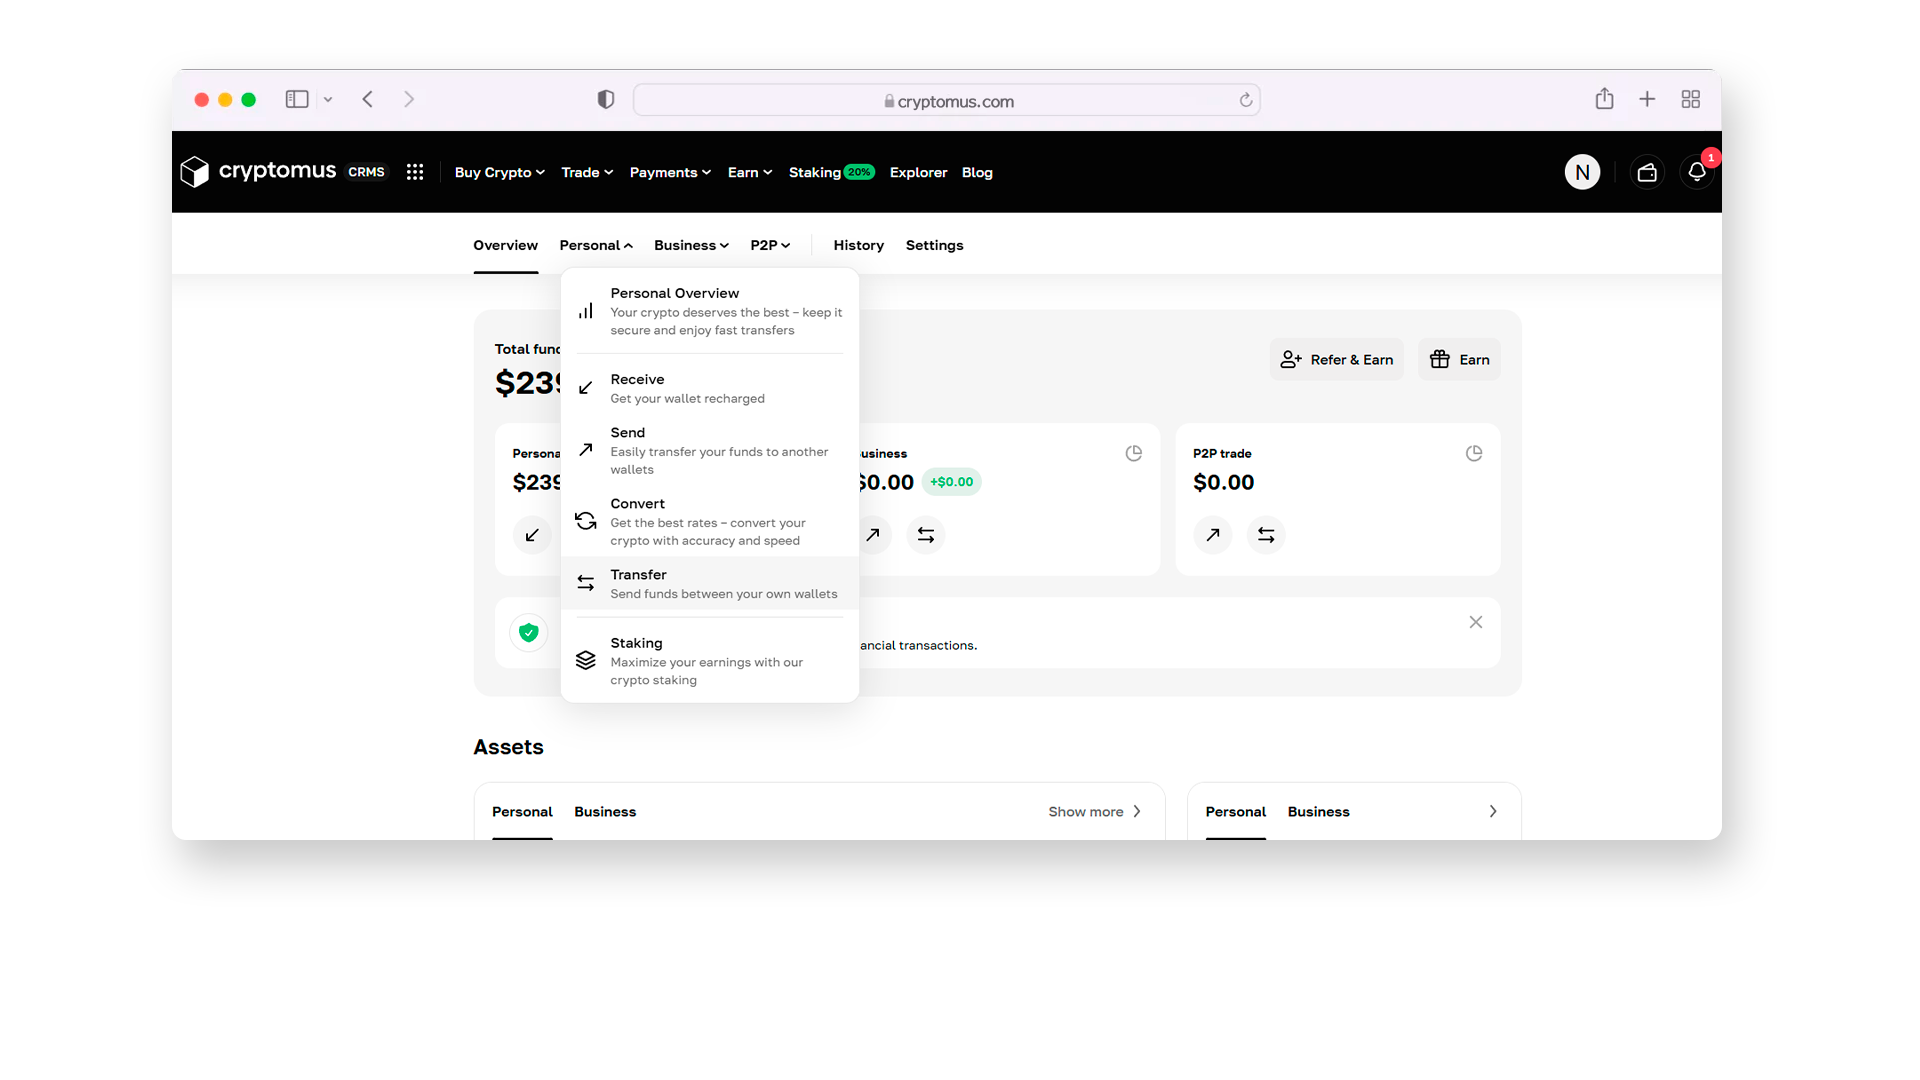Click the green security shield icon
The image size is (1920, 1080).
click(529, 632)
